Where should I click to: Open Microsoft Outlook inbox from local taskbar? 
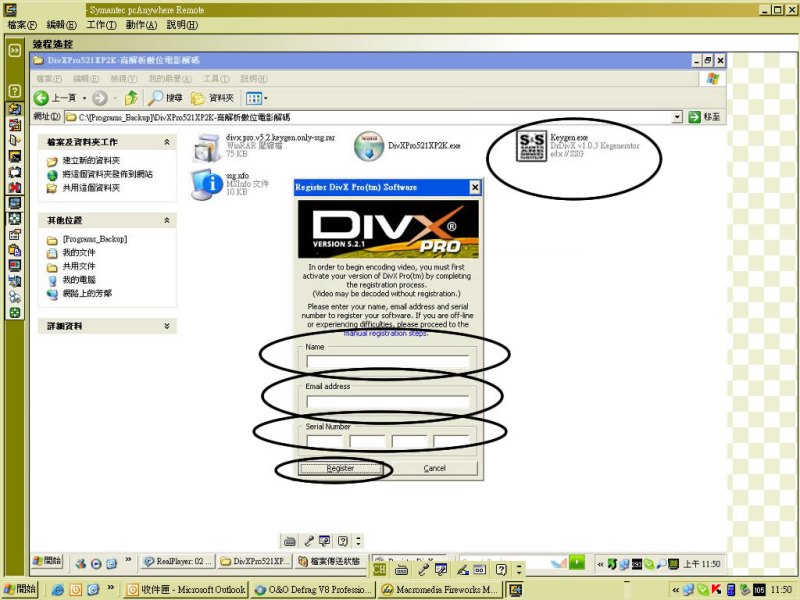point(186,590)
